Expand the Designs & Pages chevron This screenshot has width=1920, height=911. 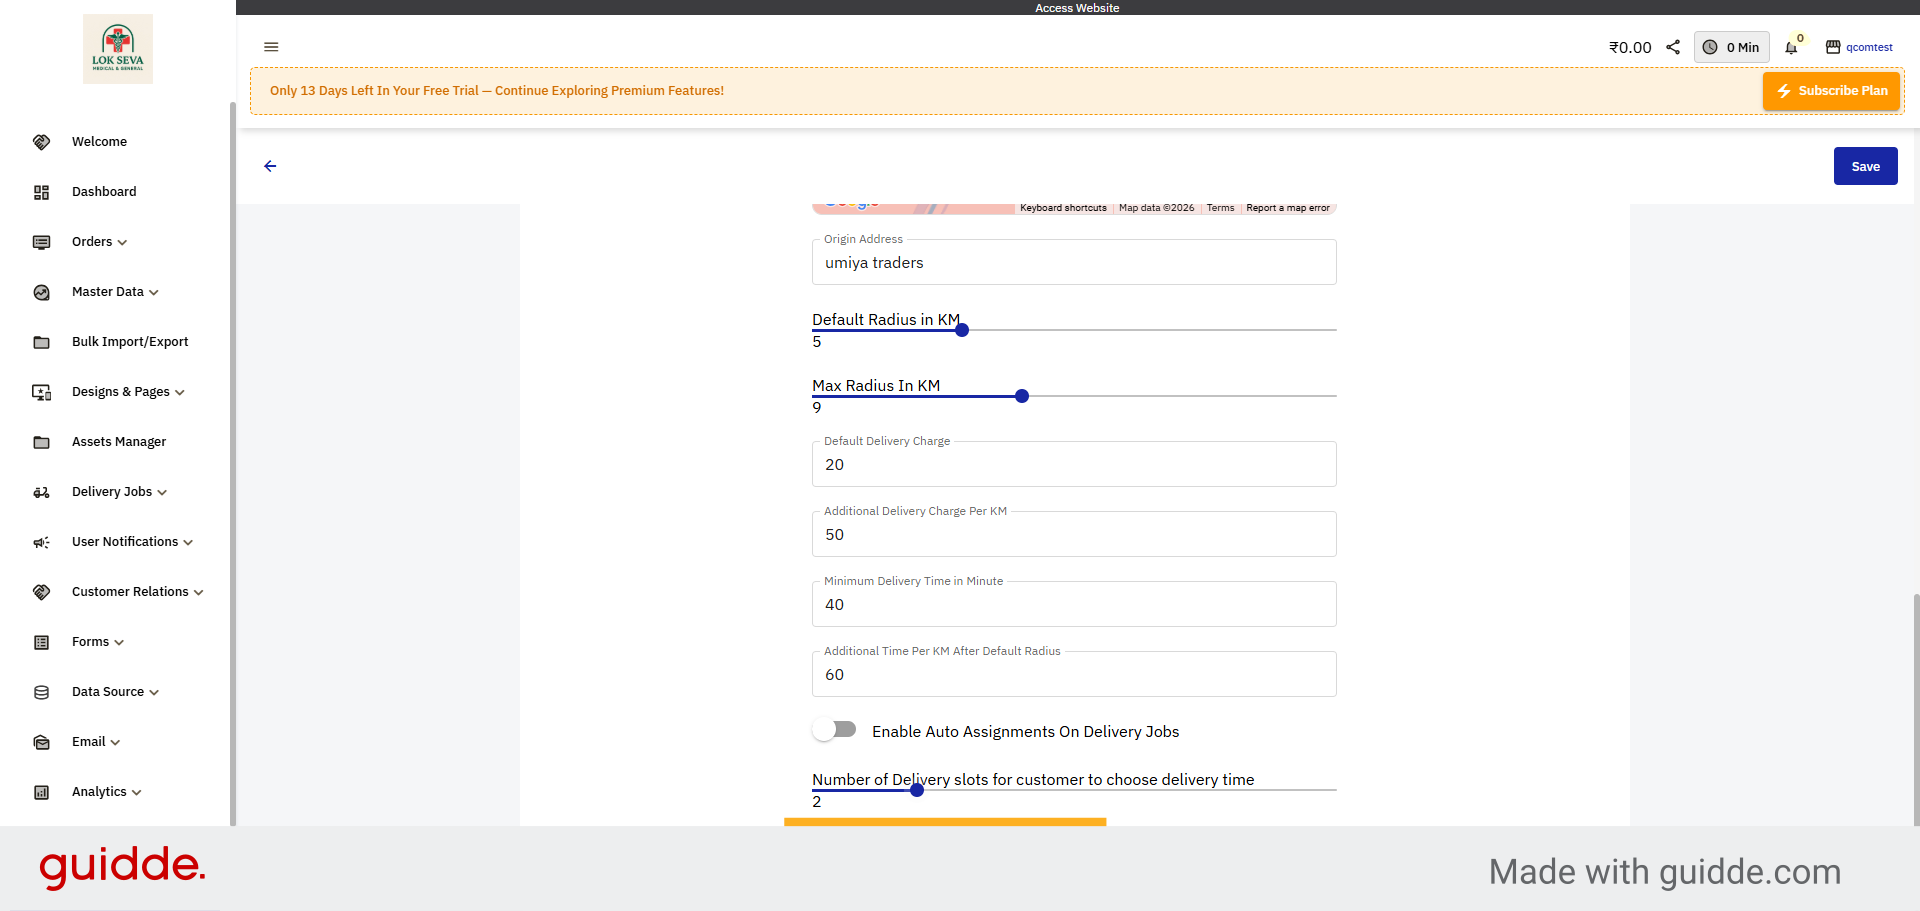point(180,393)
